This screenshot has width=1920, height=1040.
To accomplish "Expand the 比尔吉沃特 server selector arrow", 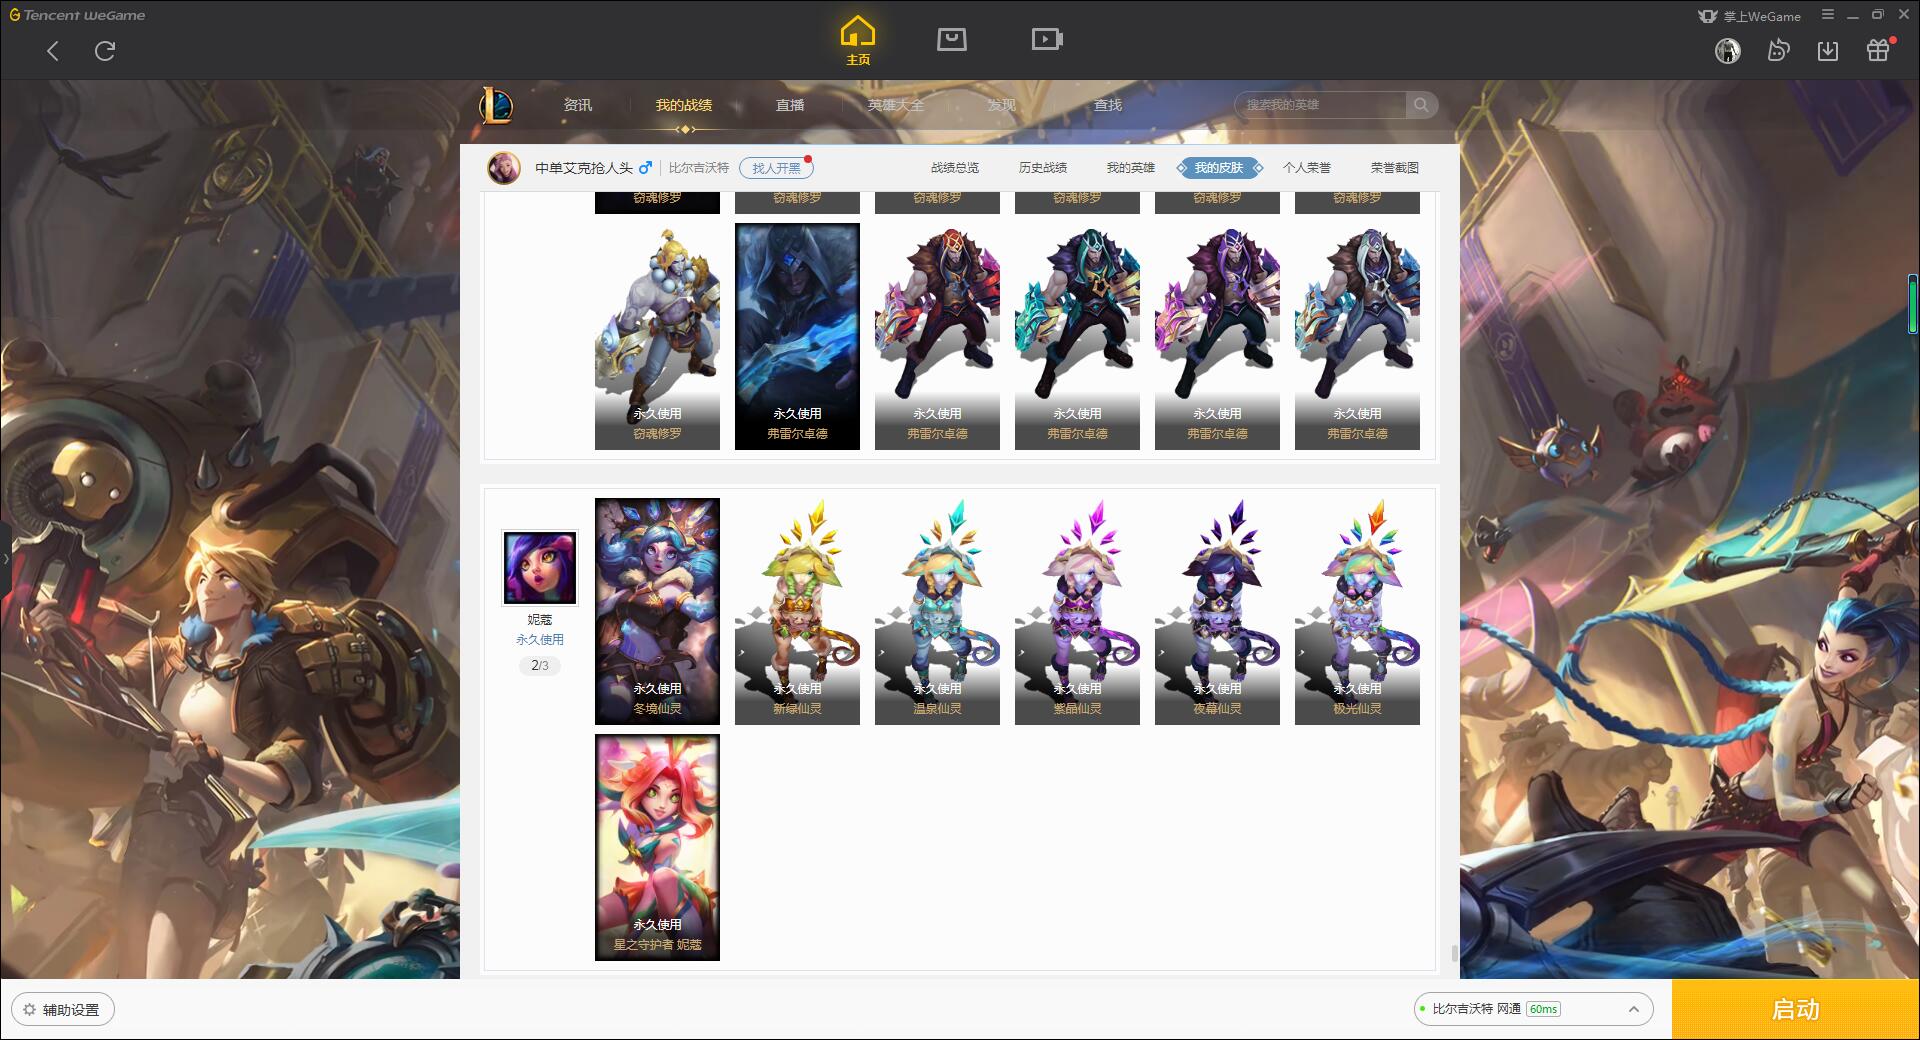I will point(1633,1009).
